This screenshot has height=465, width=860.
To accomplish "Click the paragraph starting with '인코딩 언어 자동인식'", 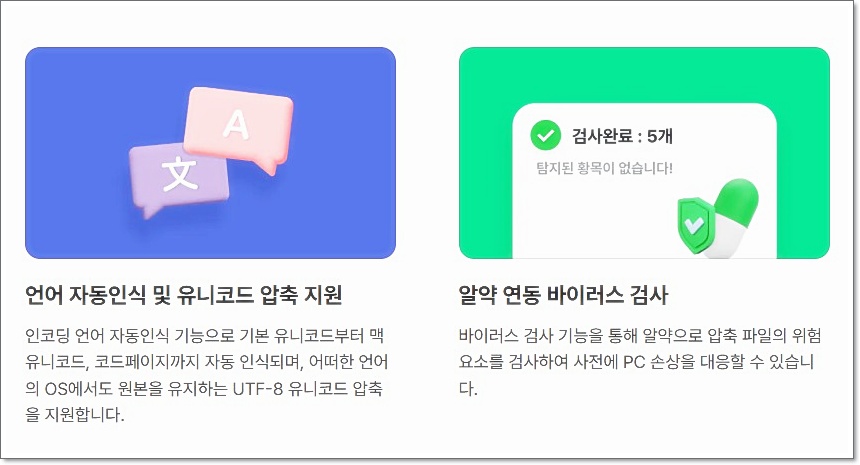I will point(207,375).
